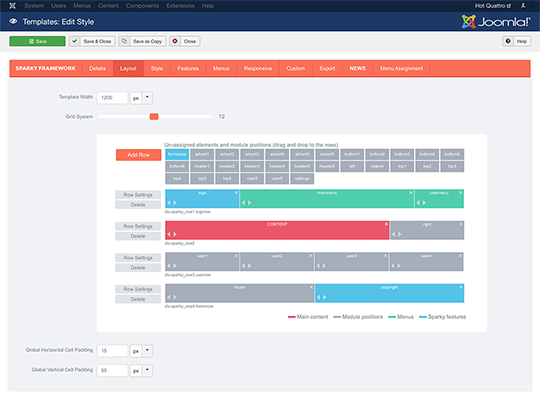
Task: Click the right arrow on the usermenu cell
Action: click(x=424, y=203)
